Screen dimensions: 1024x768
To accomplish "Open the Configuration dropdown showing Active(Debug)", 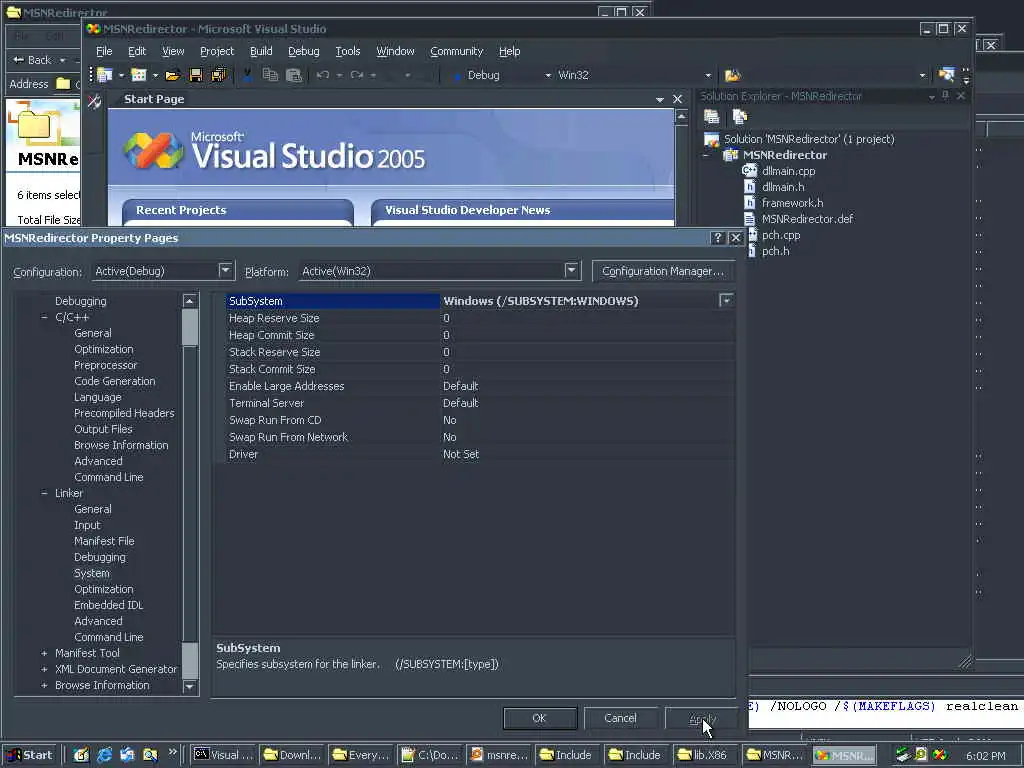I will click(x=225, y=270).
